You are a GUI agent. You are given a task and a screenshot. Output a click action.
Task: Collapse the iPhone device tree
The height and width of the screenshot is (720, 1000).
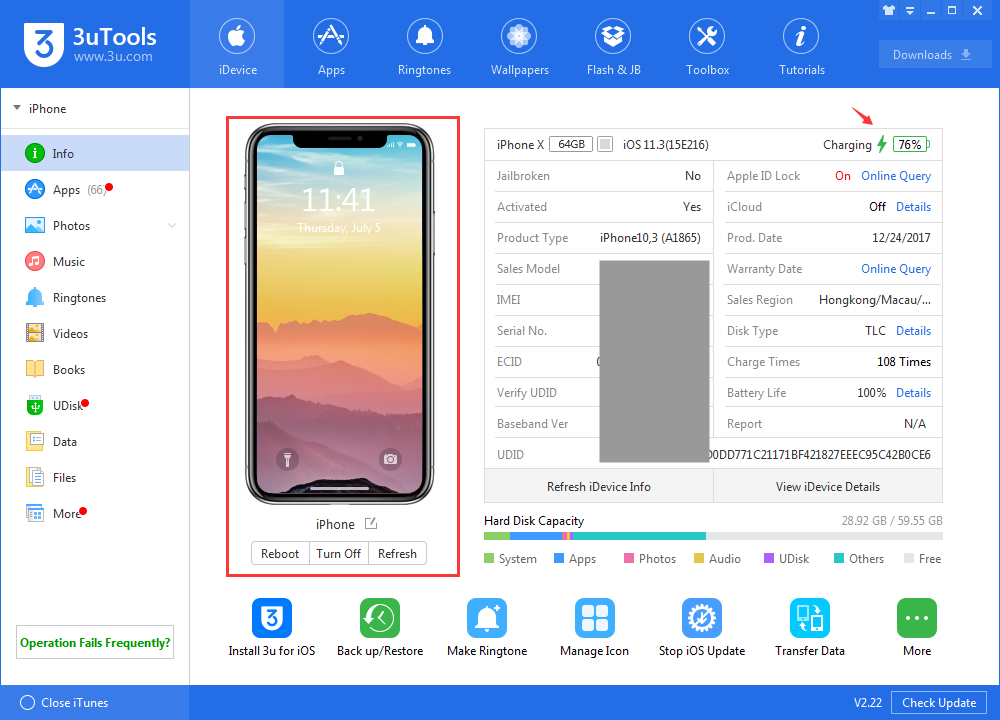[x=17, y=108]
